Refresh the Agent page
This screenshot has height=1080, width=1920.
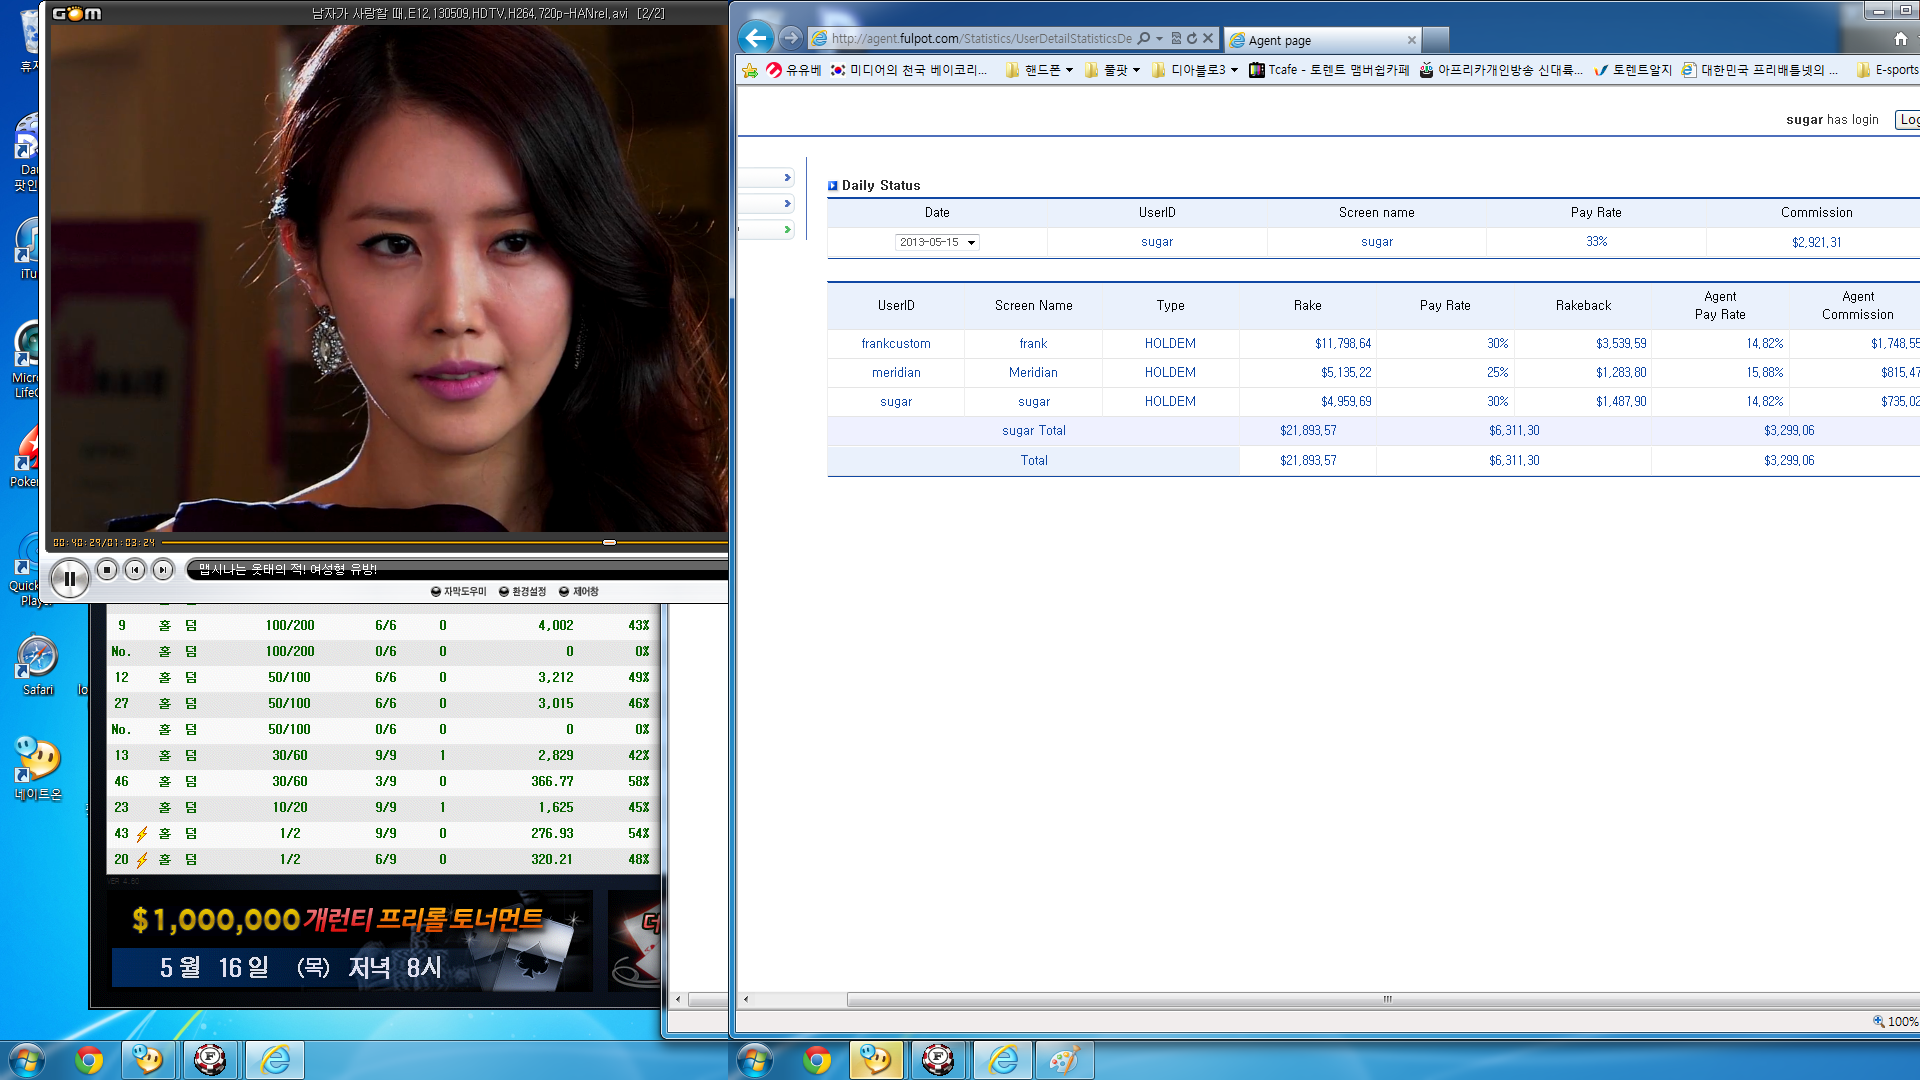(x=1192, y=38)
